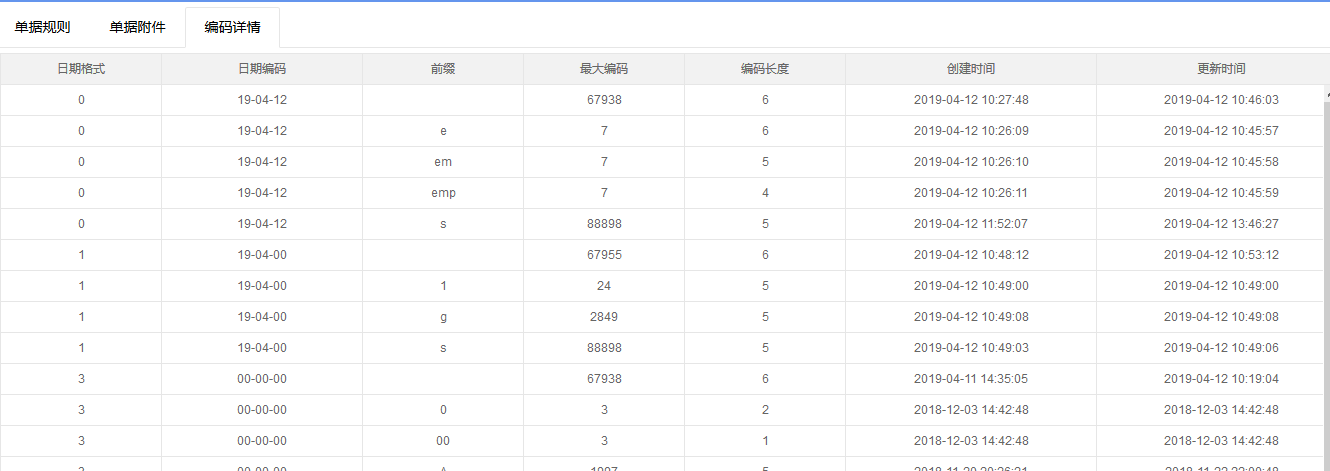The image size is (1330, 471).
Task: Click the max code cell 2849
Action: [x=604, y=317]
